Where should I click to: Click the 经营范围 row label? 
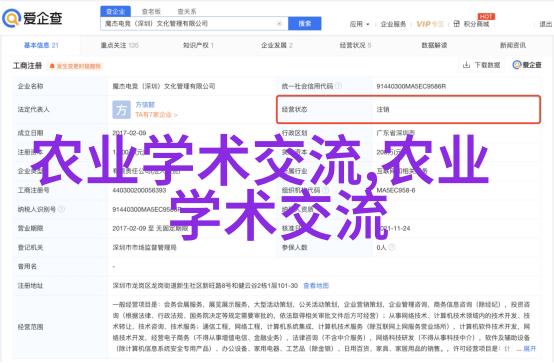tap(30, 327)
